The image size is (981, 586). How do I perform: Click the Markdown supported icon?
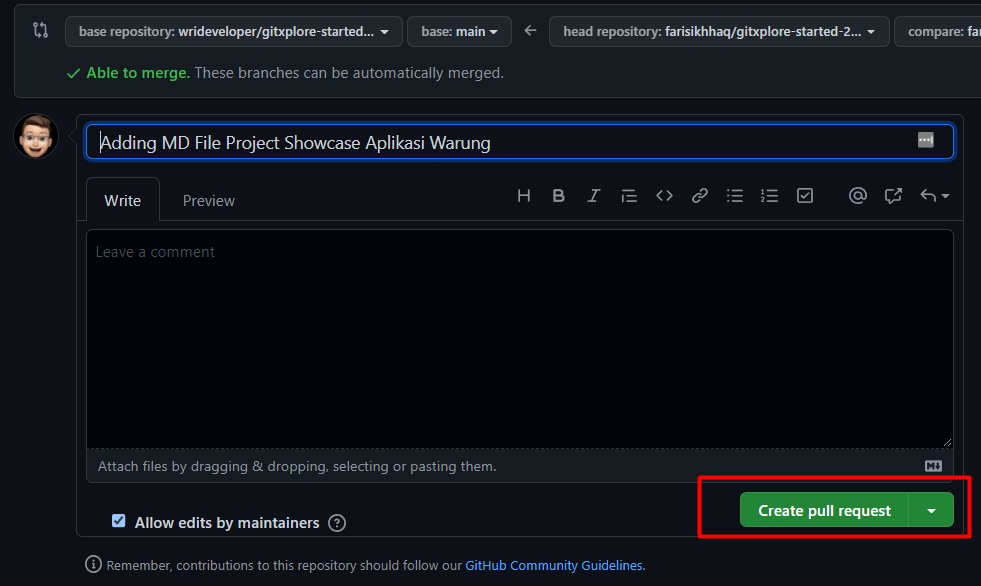(933, 466)
